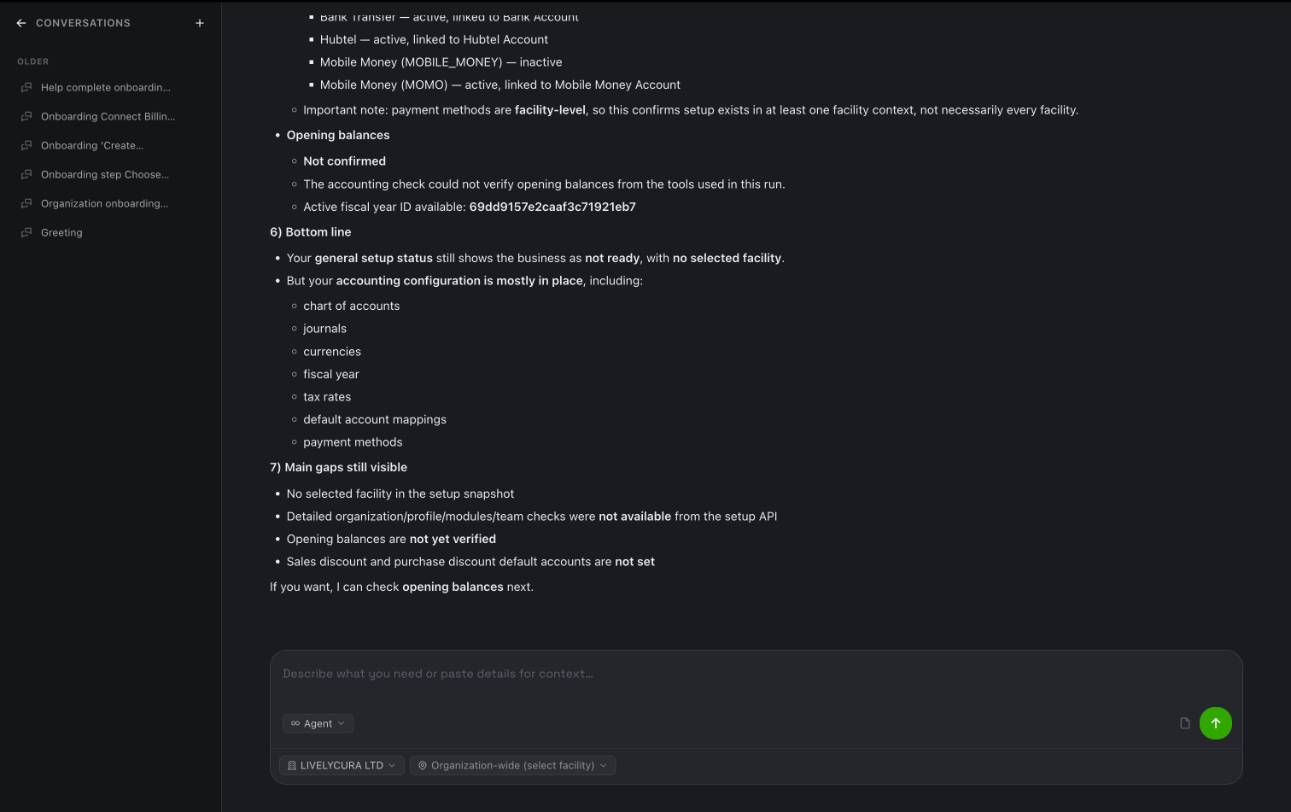Focus the Describe what you need input
Viewport: 1291px width, 812px height.
pyautogui.click(x=756, y=674)
